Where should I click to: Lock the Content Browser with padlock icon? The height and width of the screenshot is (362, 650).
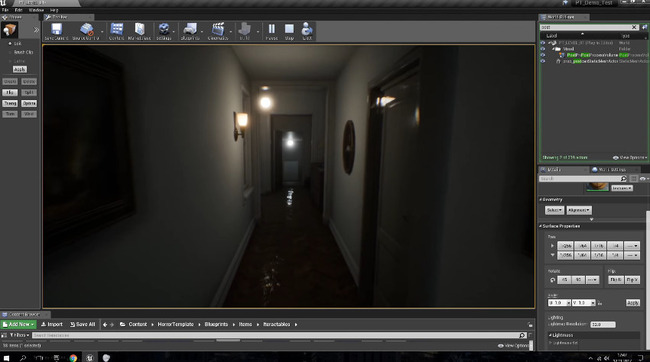tap(530, 324)
